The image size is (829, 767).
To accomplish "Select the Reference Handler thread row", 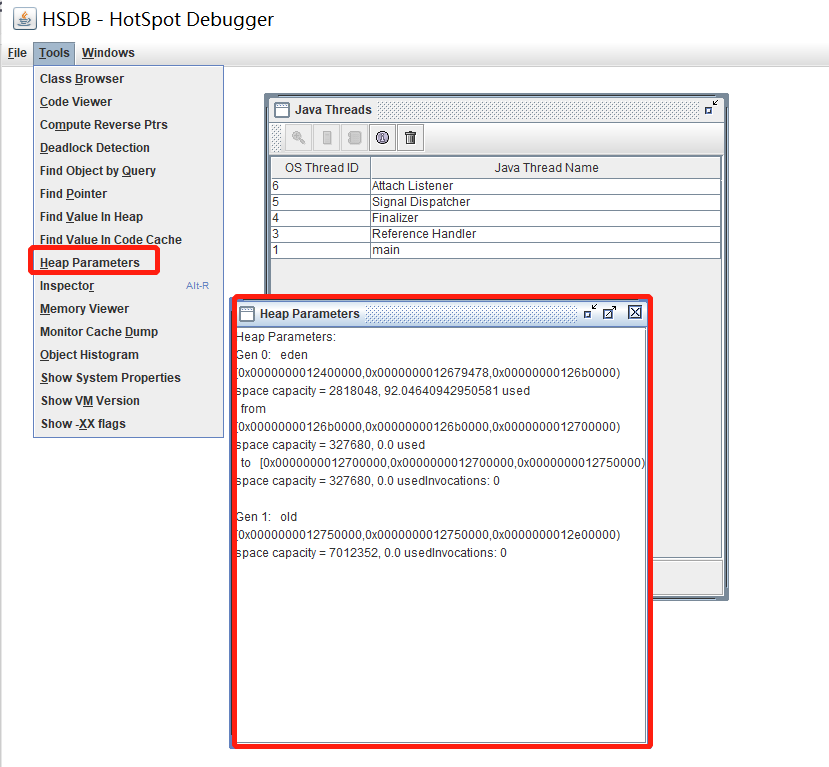I will (x=495, y=234).
